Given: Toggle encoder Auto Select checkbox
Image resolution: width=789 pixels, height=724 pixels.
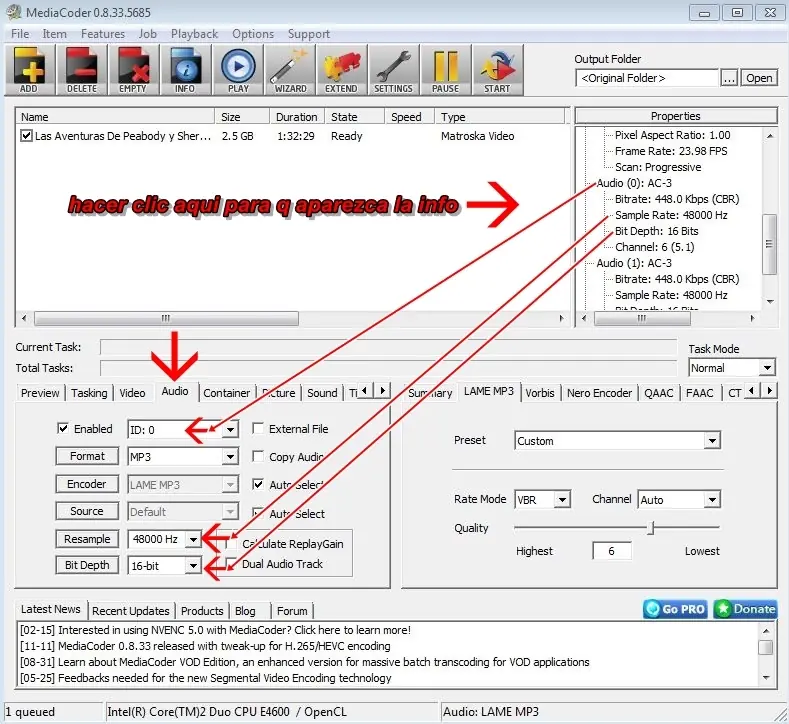Looking at the screenshot, I should point(258,484).
